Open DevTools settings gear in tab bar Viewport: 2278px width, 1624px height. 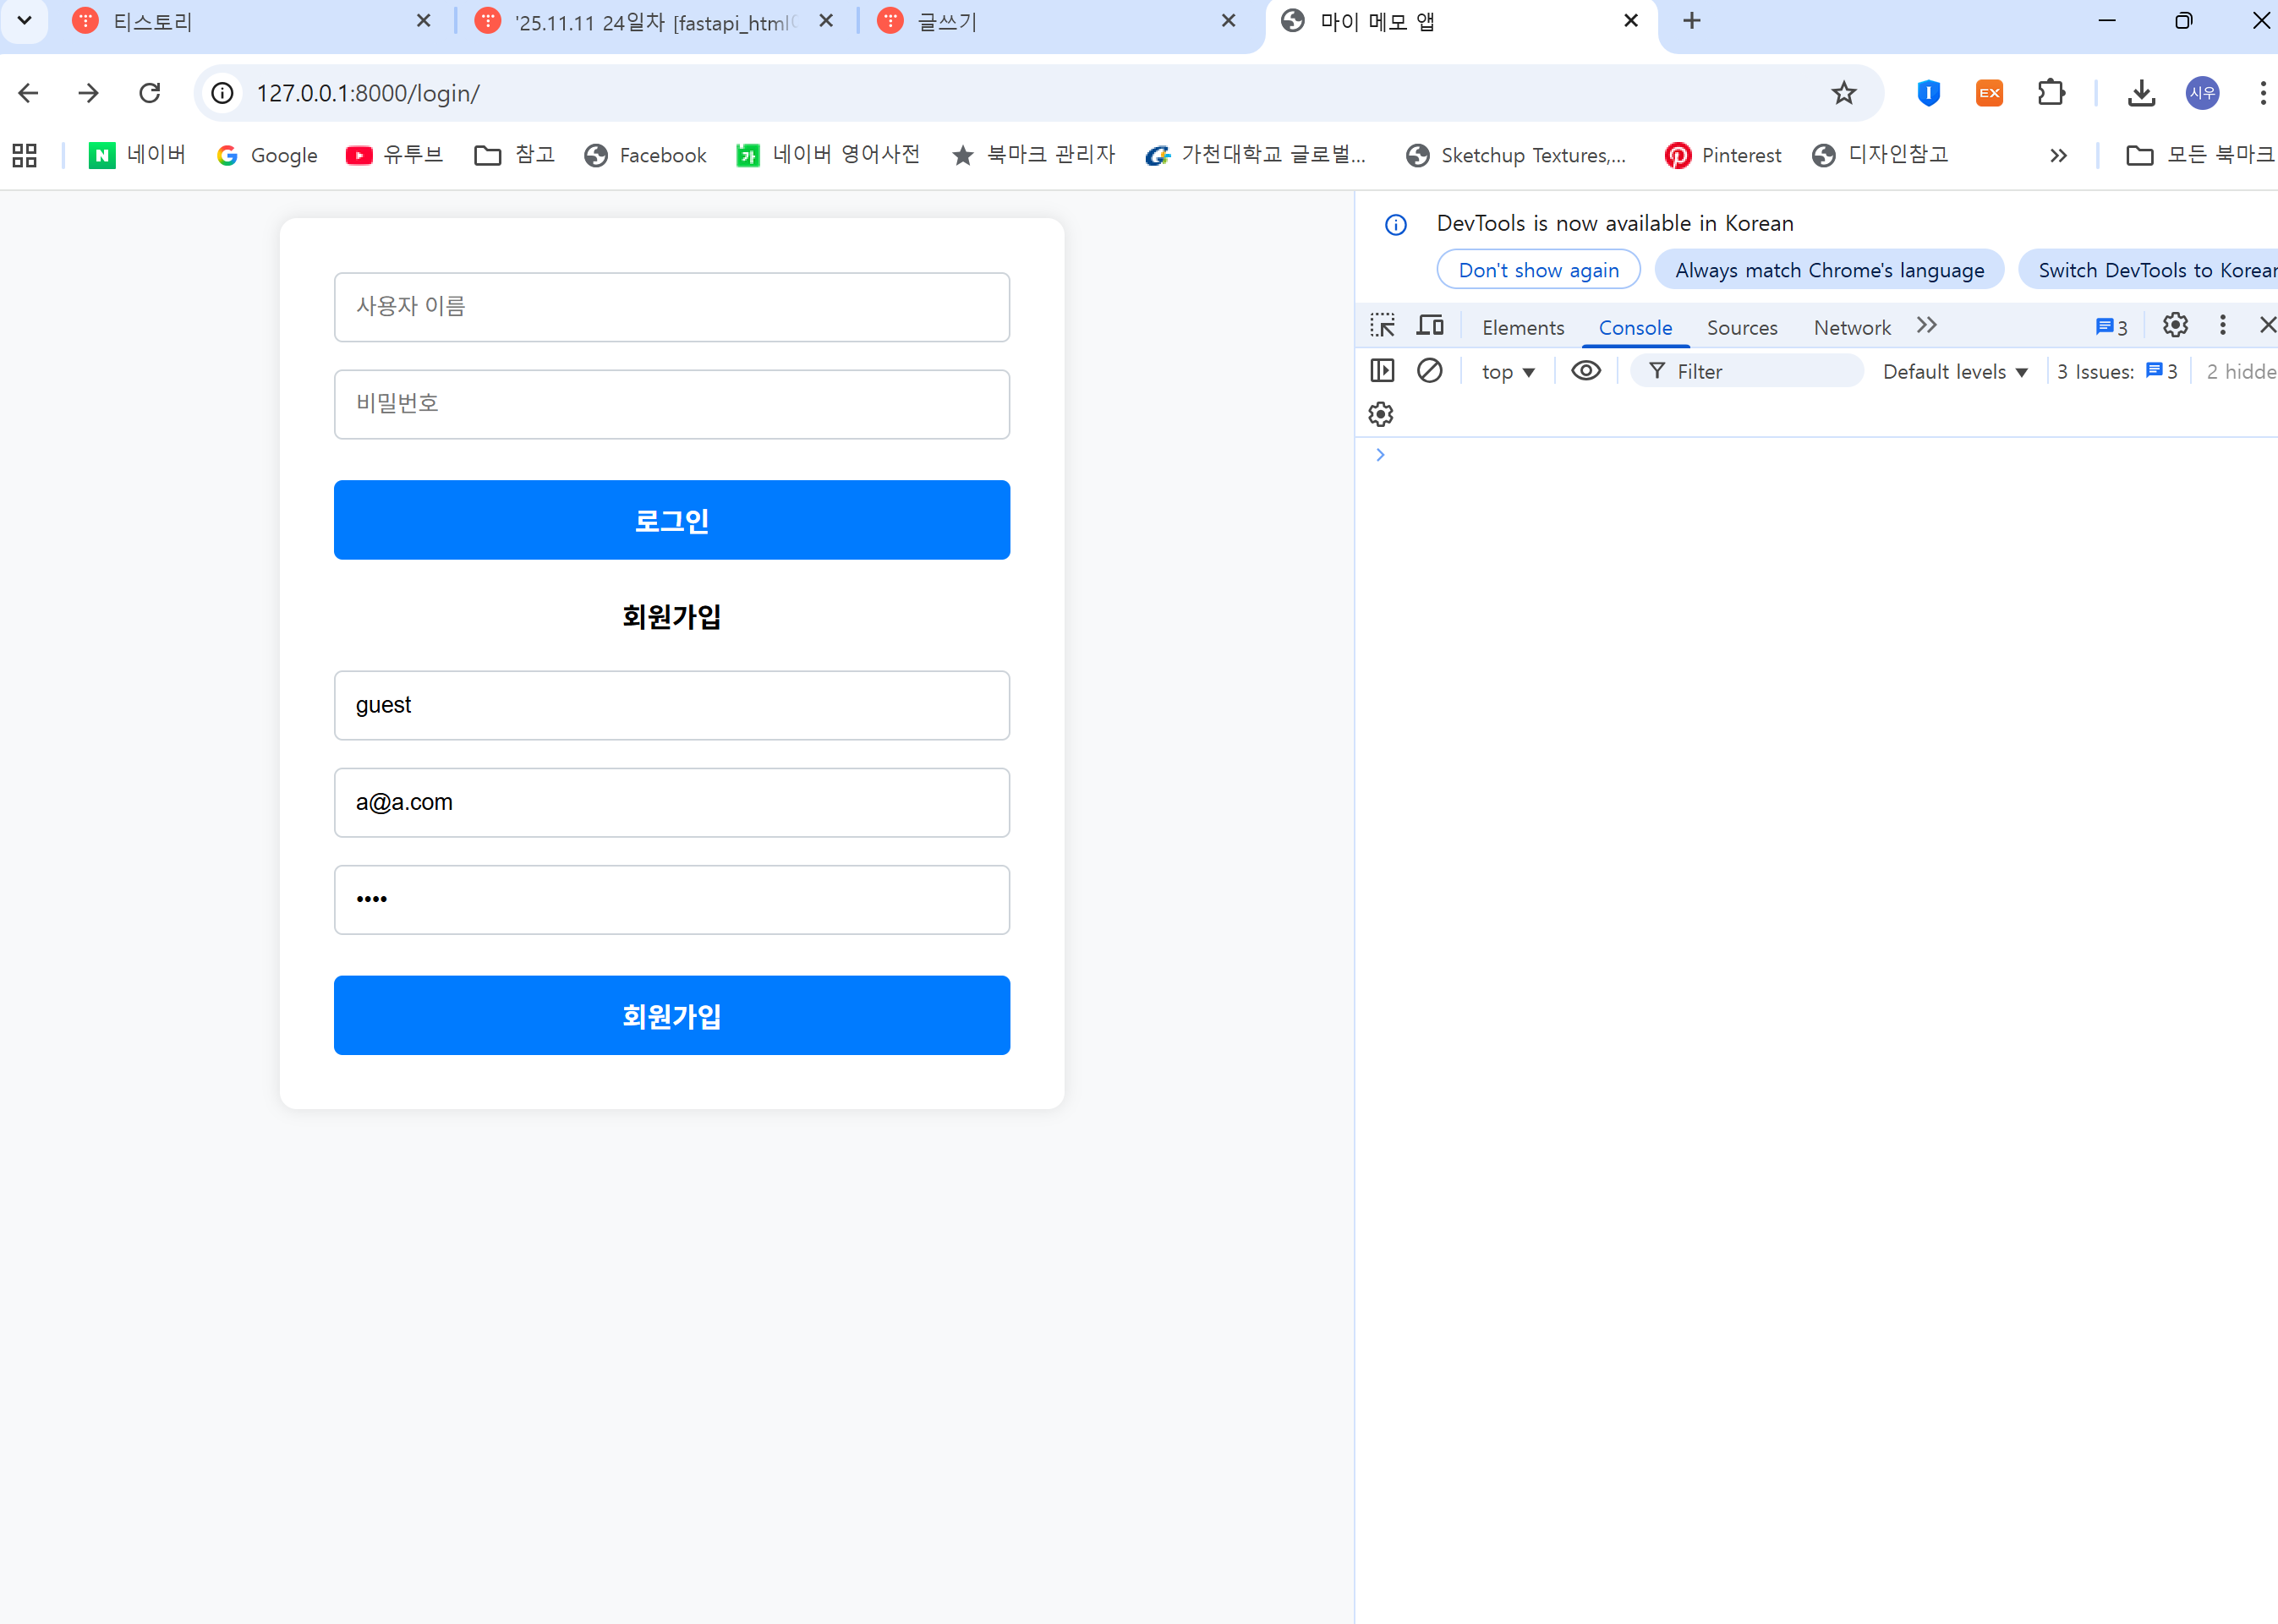click(2175, 326)
